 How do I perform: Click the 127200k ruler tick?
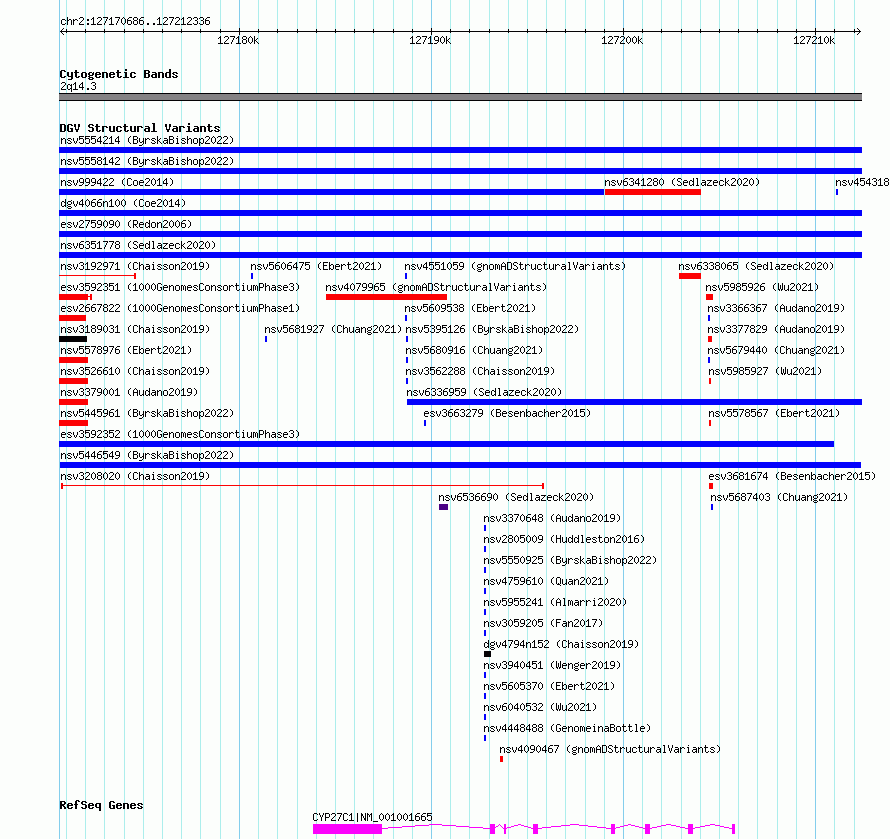[x=623, y=32]
